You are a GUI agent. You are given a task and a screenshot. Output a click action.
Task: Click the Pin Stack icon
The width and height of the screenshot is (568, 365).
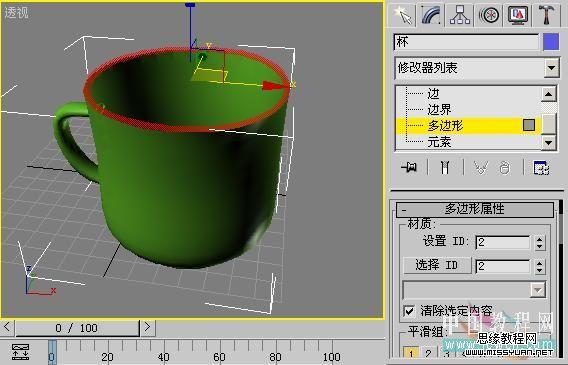point(409,167)
